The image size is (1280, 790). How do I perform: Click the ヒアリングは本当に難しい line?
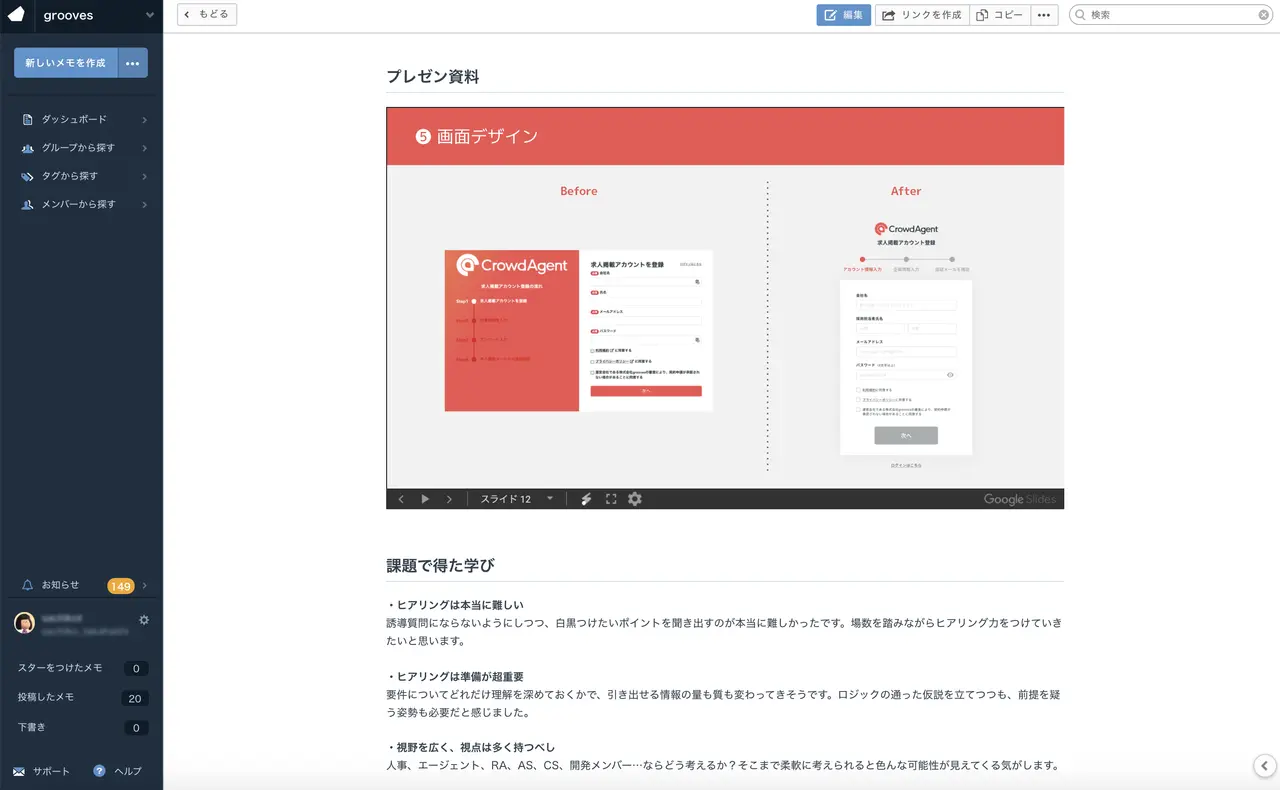pos(455,605)
